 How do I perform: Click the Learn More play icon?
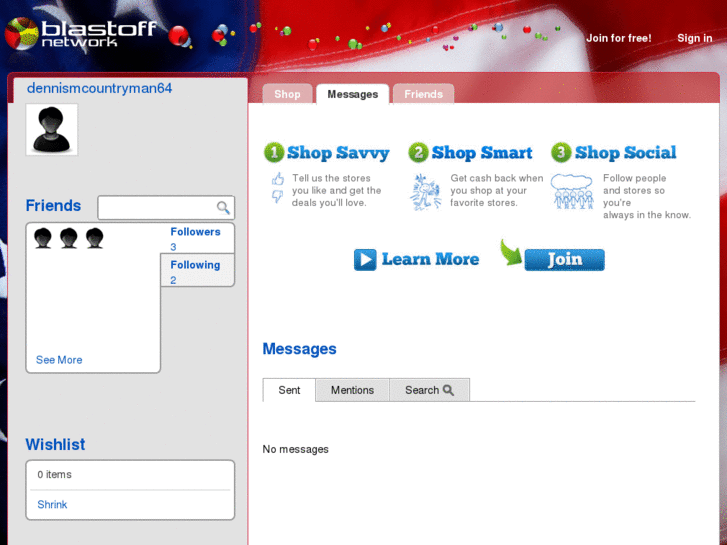[365, 260]
